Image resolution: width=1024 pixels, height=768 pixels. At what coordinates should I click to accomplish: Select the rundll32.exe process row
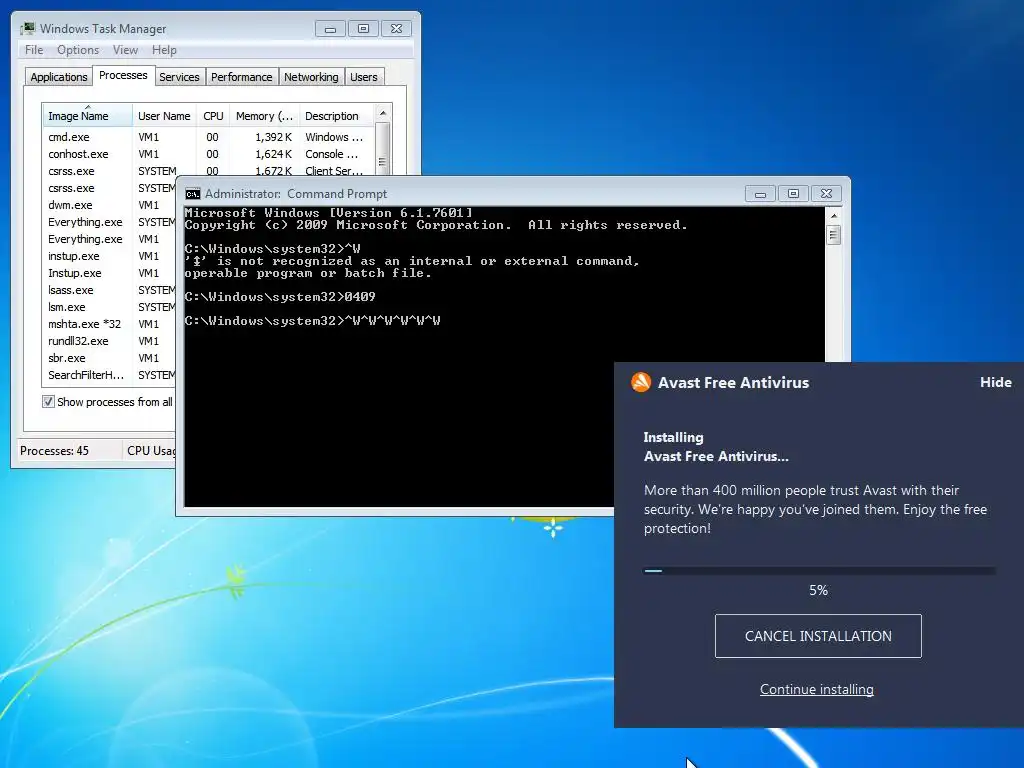(110, 341)
